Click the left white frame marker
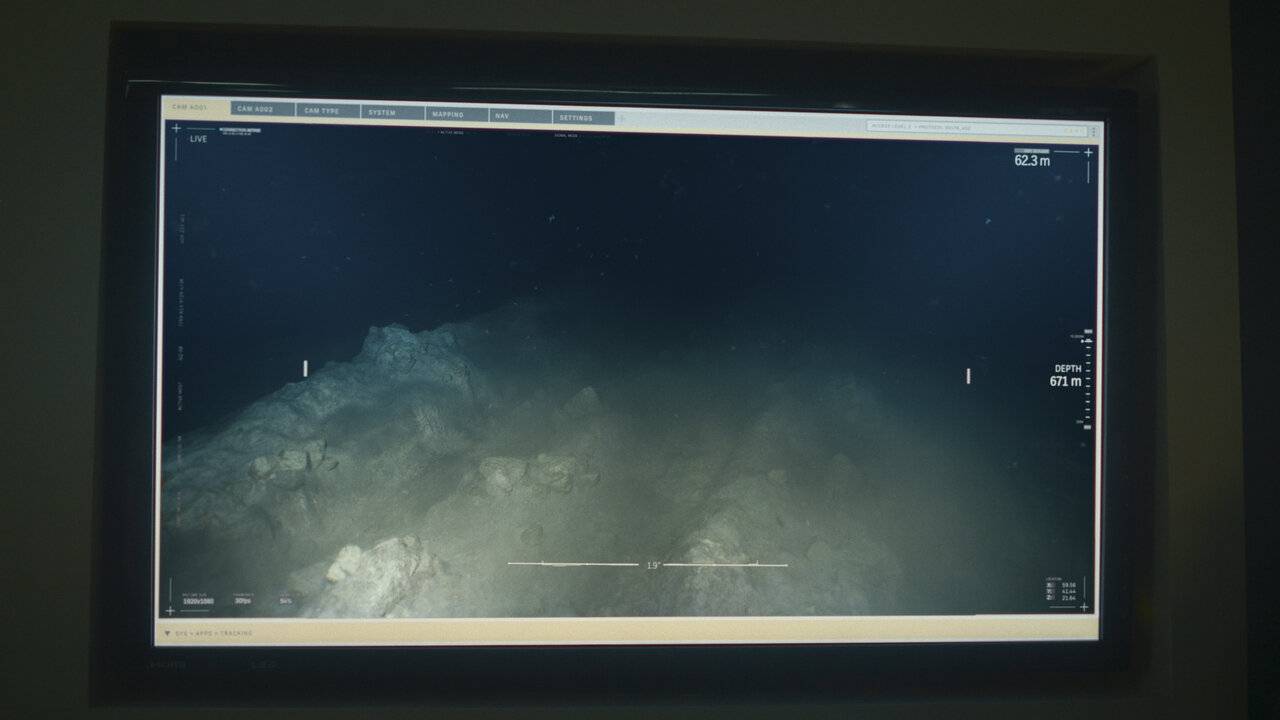Image resolution: width=1280 pixels, height=720 pixels. [305, 368]
